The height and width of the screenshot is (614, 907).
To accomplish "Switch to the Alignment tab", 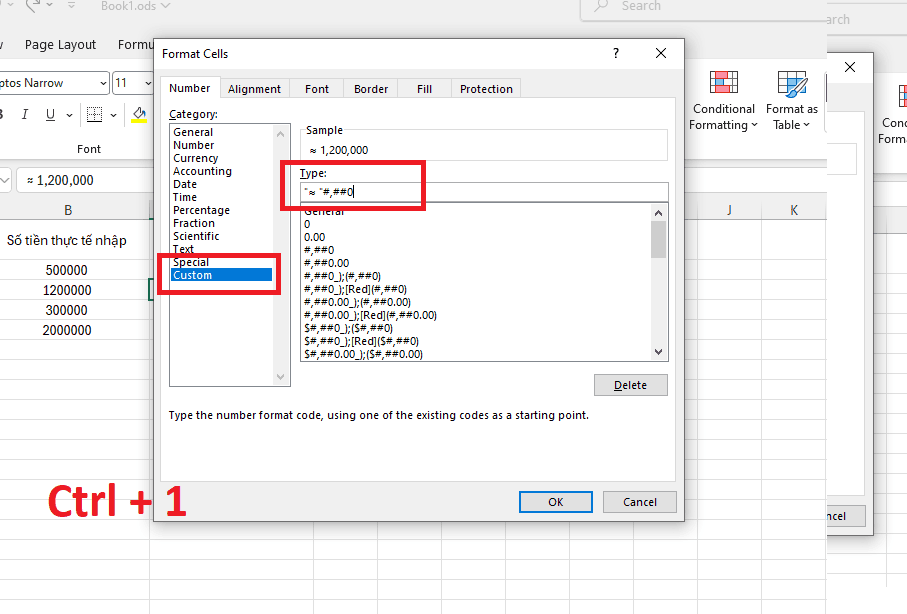I will pyautogui.click(x=254, y=89).
